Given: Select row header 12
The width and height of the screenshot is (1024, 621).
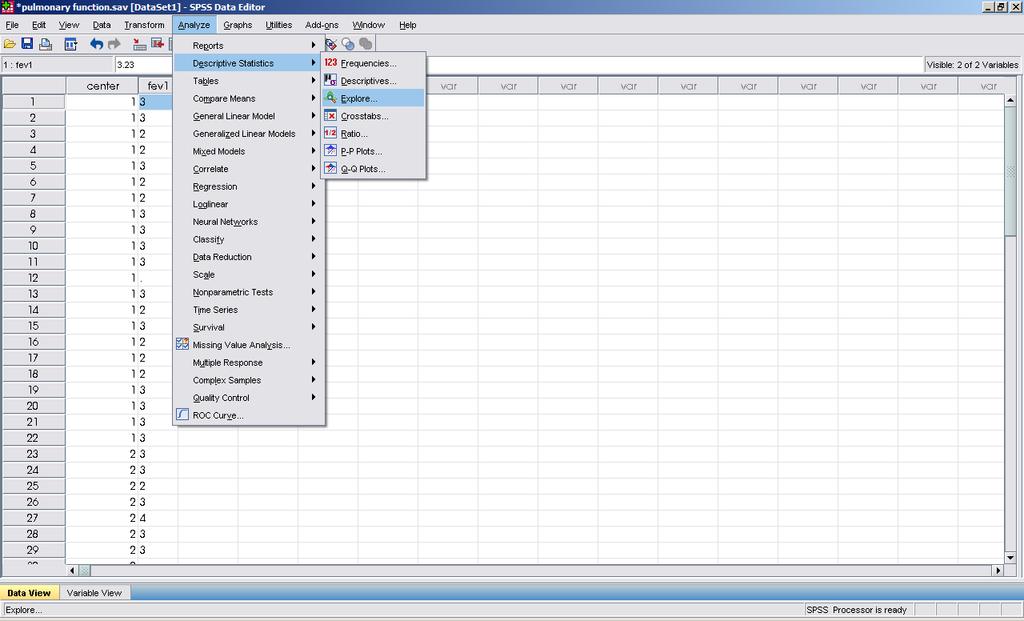Looking at the screenshot, I should 33,278.
